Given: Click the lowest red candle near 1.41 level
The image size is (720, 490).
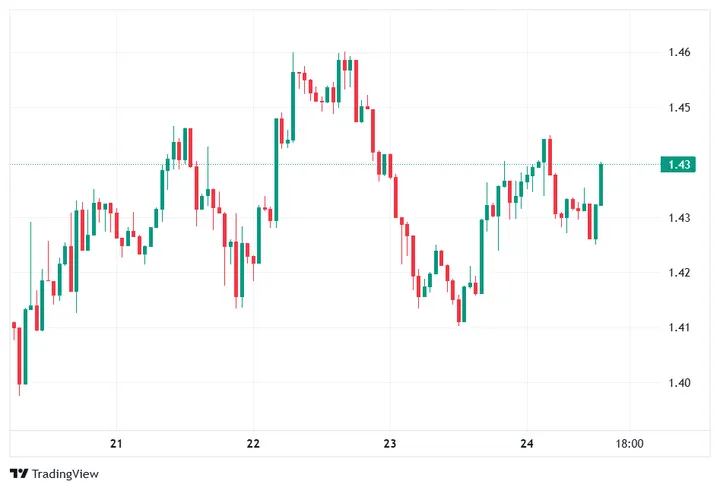Looking at the screenshot, I should point(460,311).
